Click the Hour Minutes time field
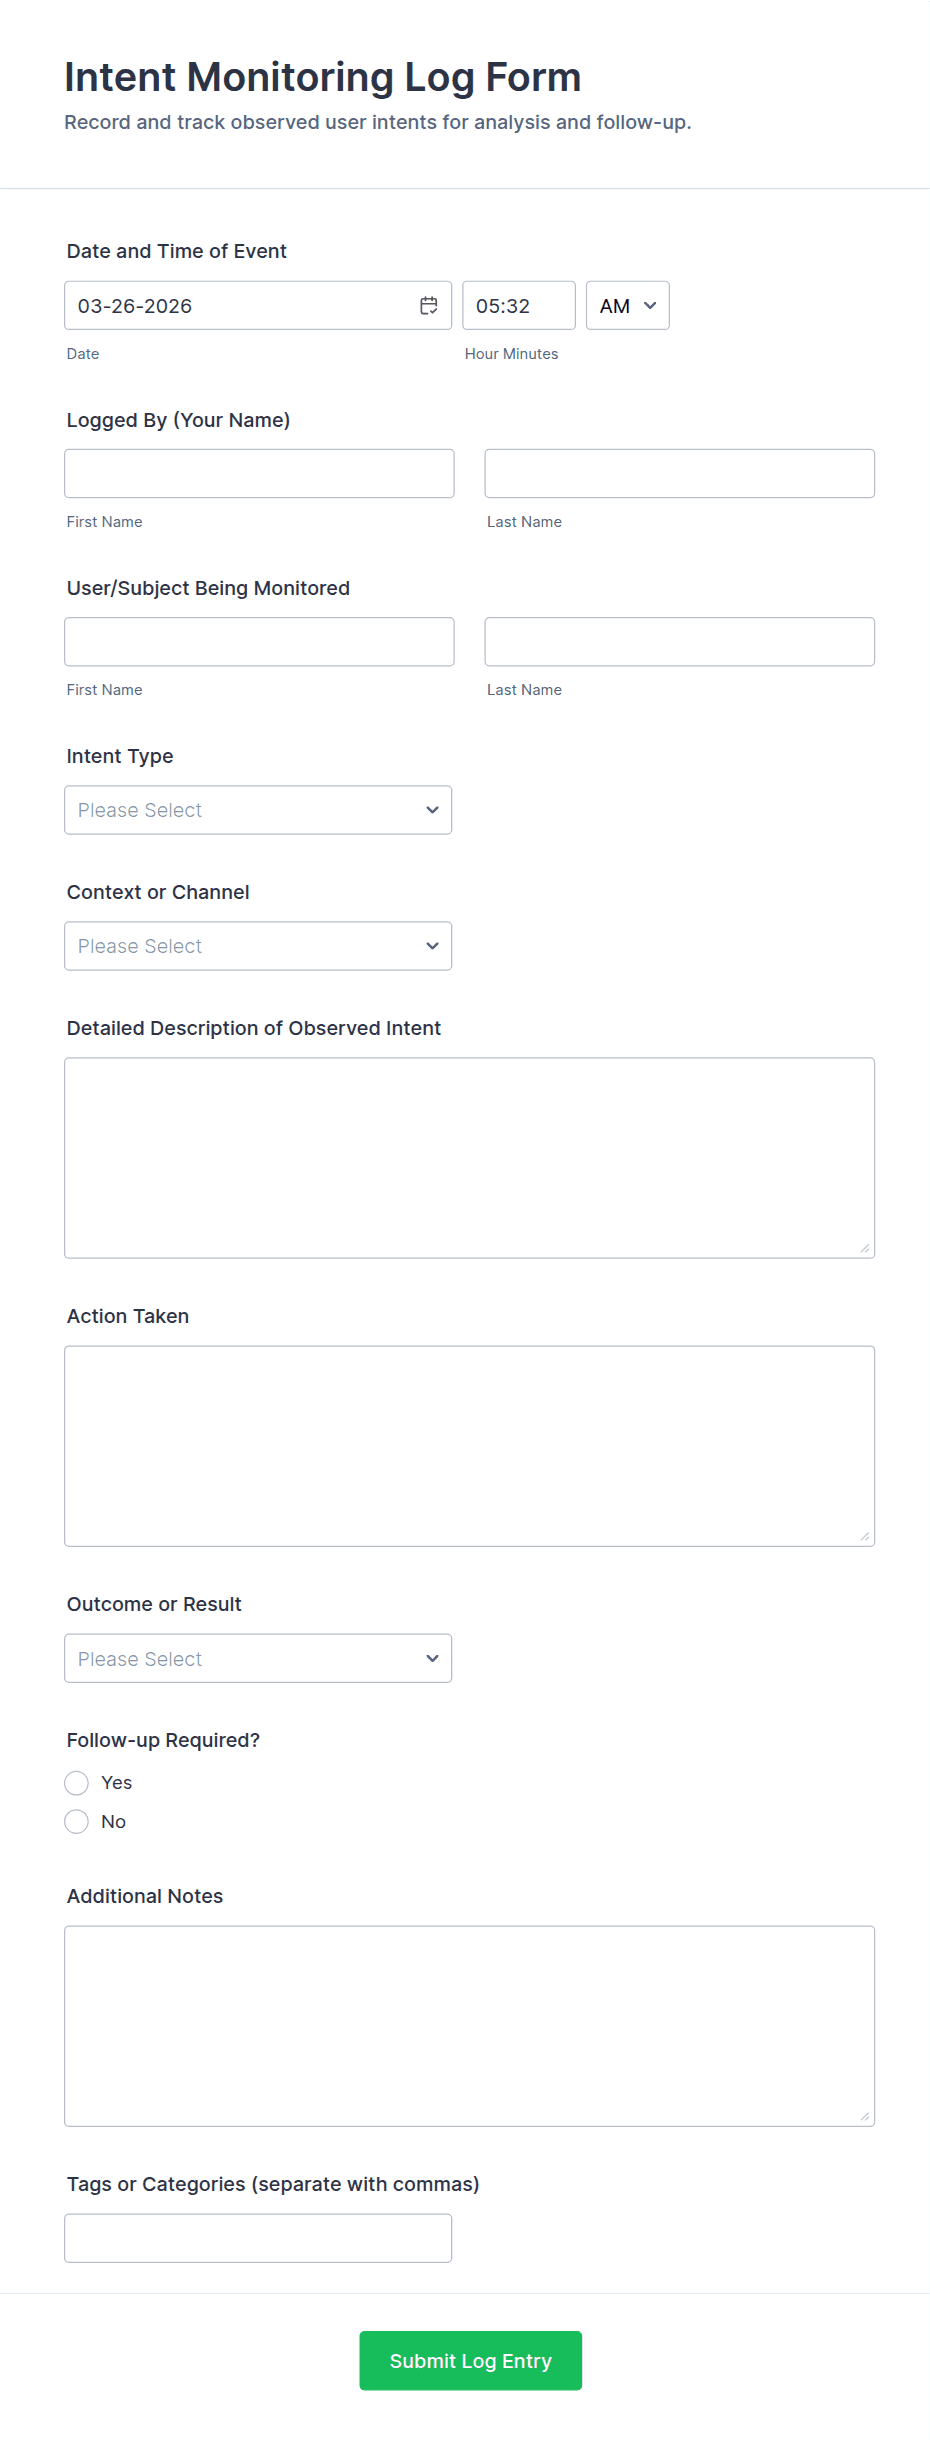Screen dimensions: 930x2440 518,306
